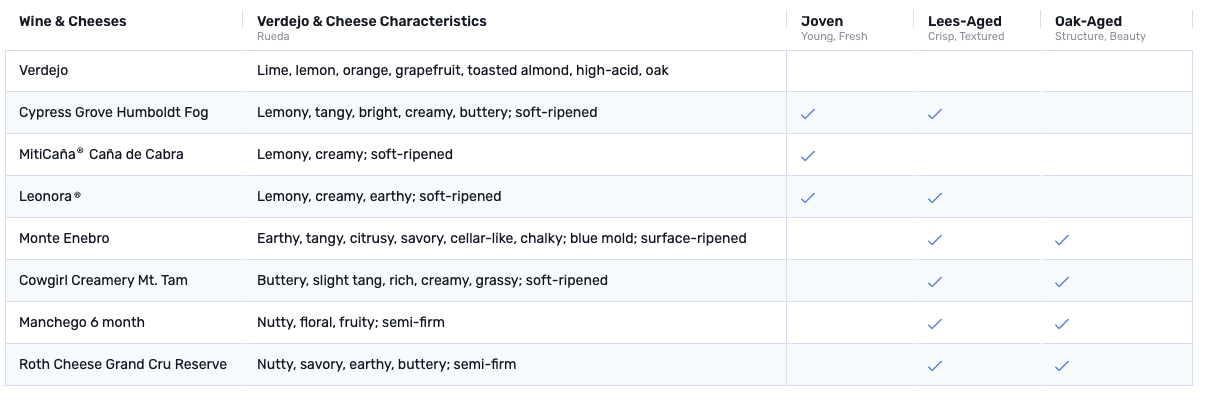Click Roth Grand Cru Lees-Aged checkmark
Viewport: 1205px width, 404px height.
coord(935,366)
